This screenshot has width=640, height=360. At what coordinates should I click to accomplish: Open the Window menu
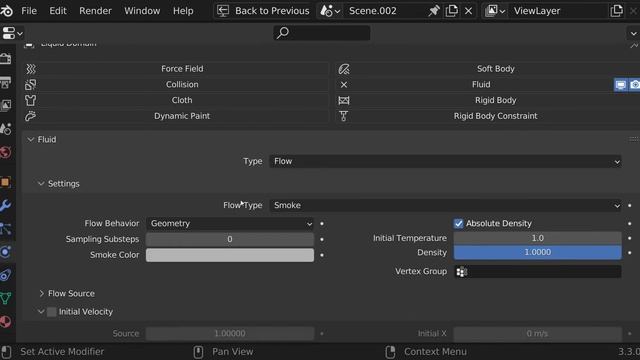(x=142, y=11)
